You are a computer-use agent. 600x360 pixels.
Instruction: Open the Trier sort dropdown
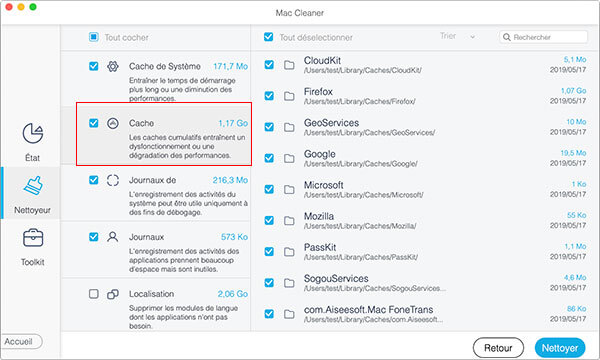click(x=458, y=36)
